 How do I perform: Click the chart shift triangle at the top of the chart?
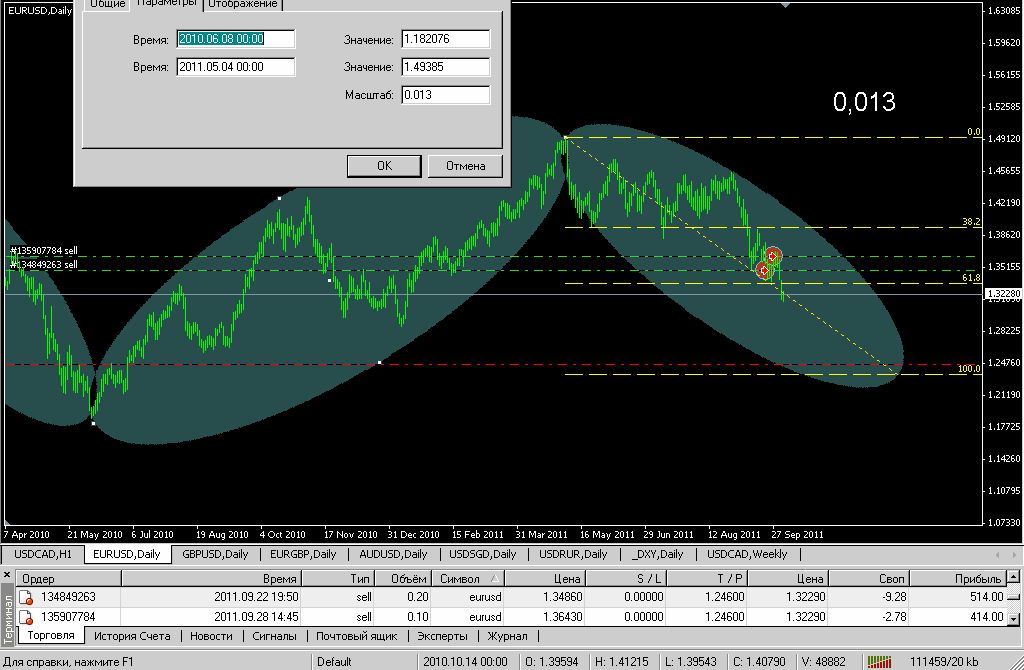tap(785, 5)
